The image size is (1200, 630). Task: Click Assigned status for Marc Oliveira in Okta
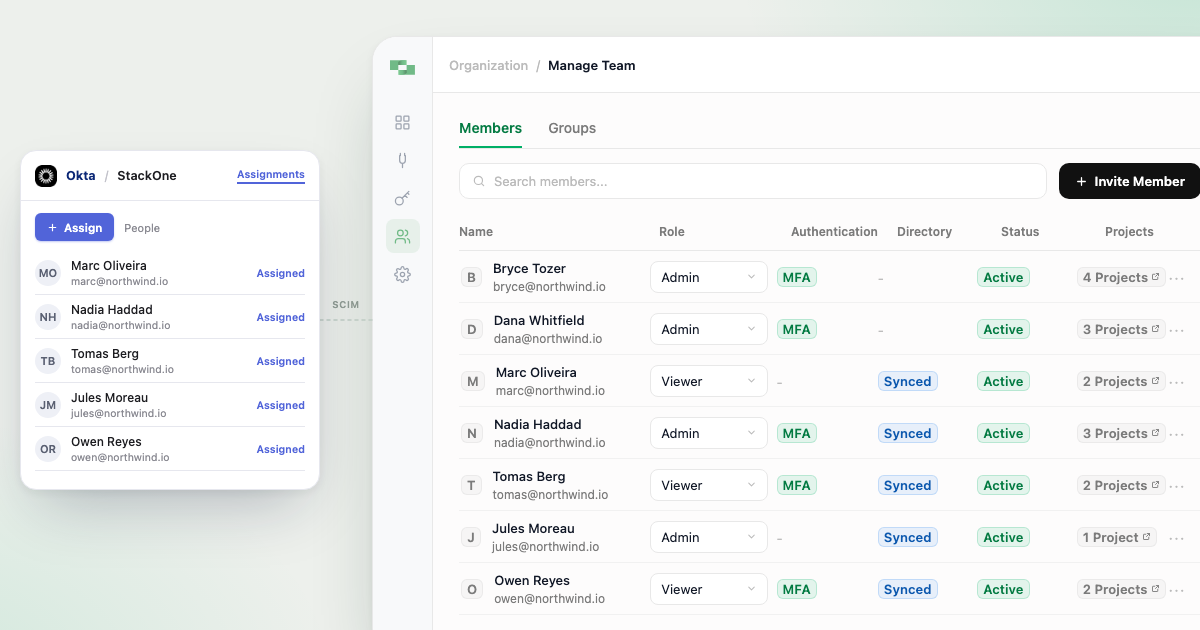click(x=280, y=273)
